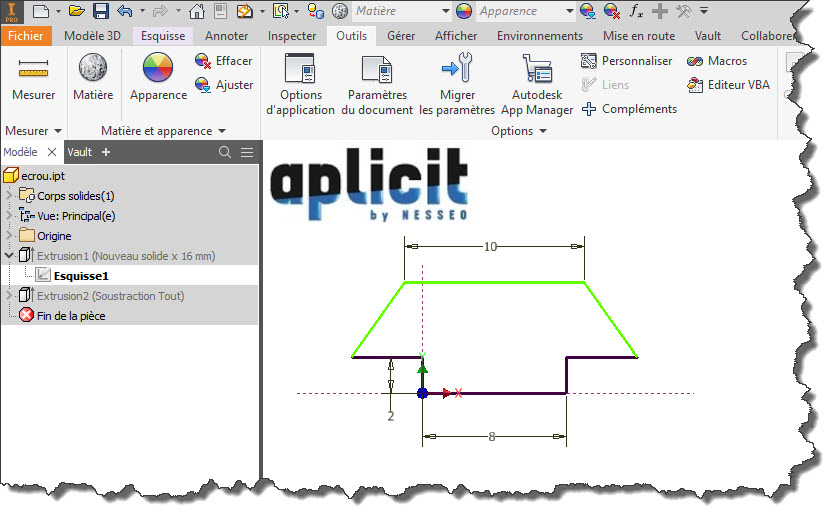Open the Compléments add-ins manager
This screenshot has width=837, height=524.
pos(629,109)
